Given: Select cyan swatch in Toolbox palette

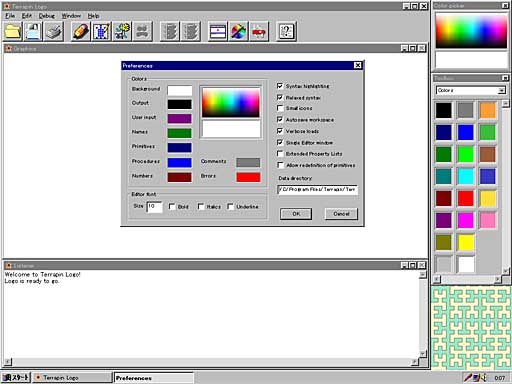Looking at the screenshot, I should [466, 176].
